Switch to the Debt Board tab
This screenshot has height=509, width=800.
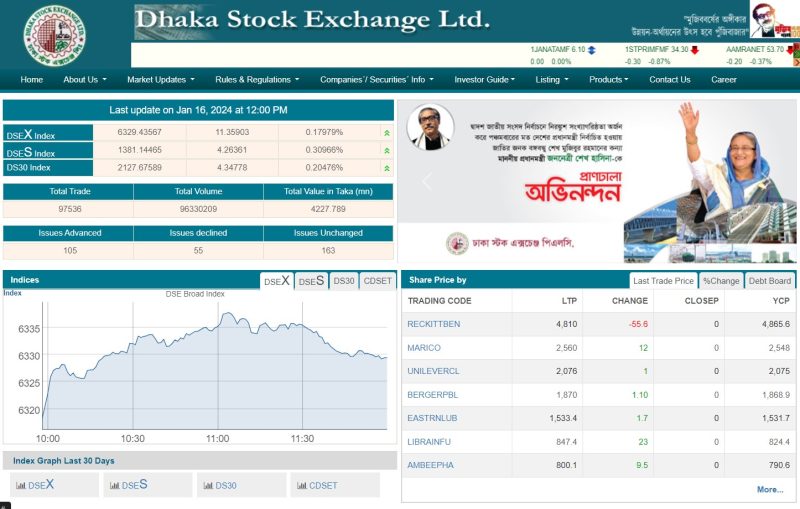[x=770, y=281]
